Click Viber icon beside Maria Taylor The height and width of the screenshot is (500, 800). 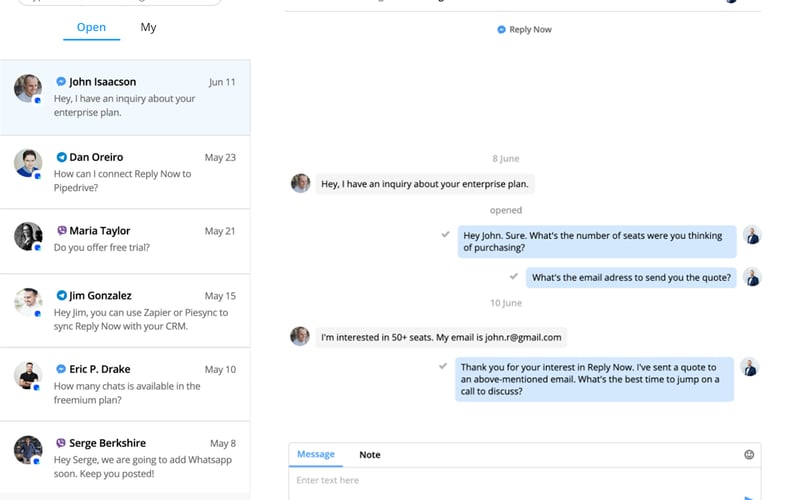click(61, 231)
